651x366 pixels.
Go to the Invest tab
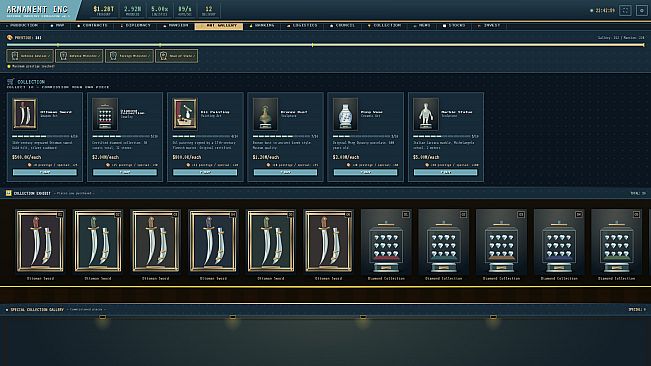pyautogui.click(x=489, y=26)
